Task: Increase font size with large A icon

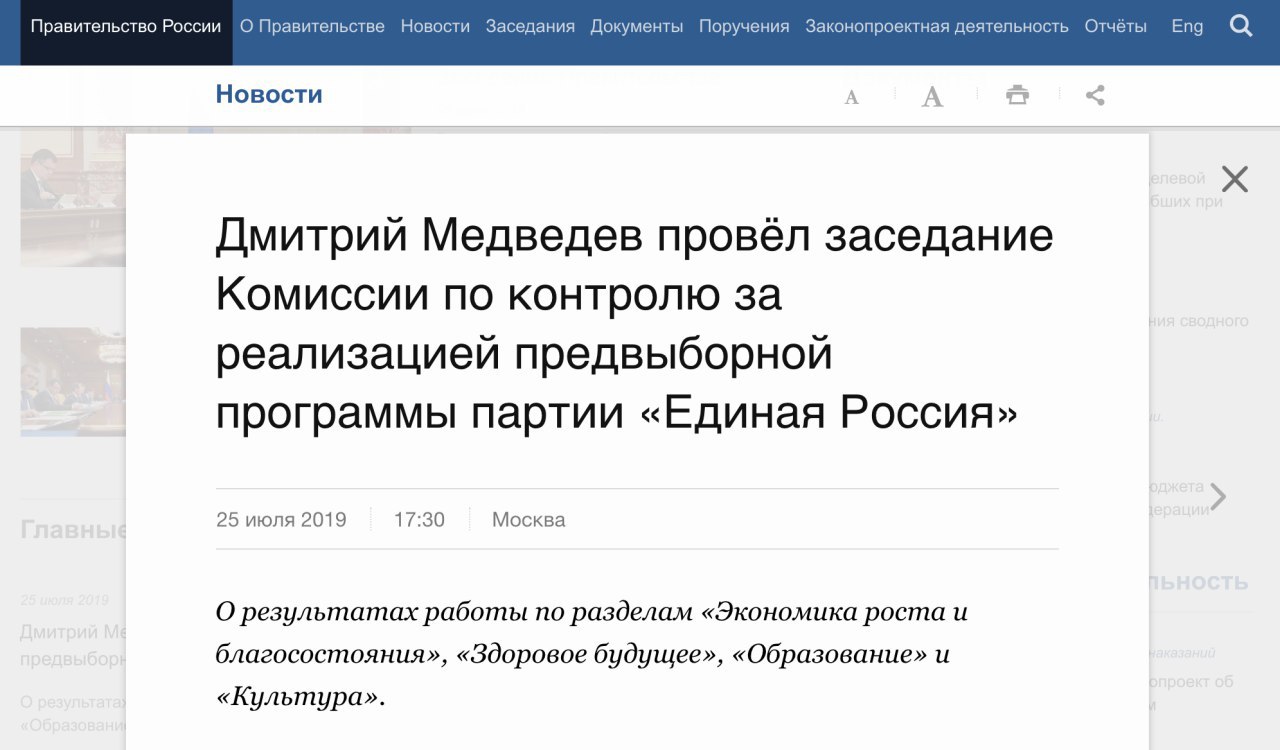Action: 932,97
